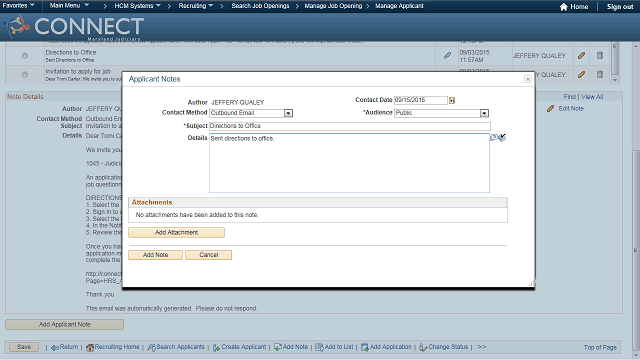Expand the Contact Method dropdown
This screenshot has width=640, height=360.
click(288, 113)
